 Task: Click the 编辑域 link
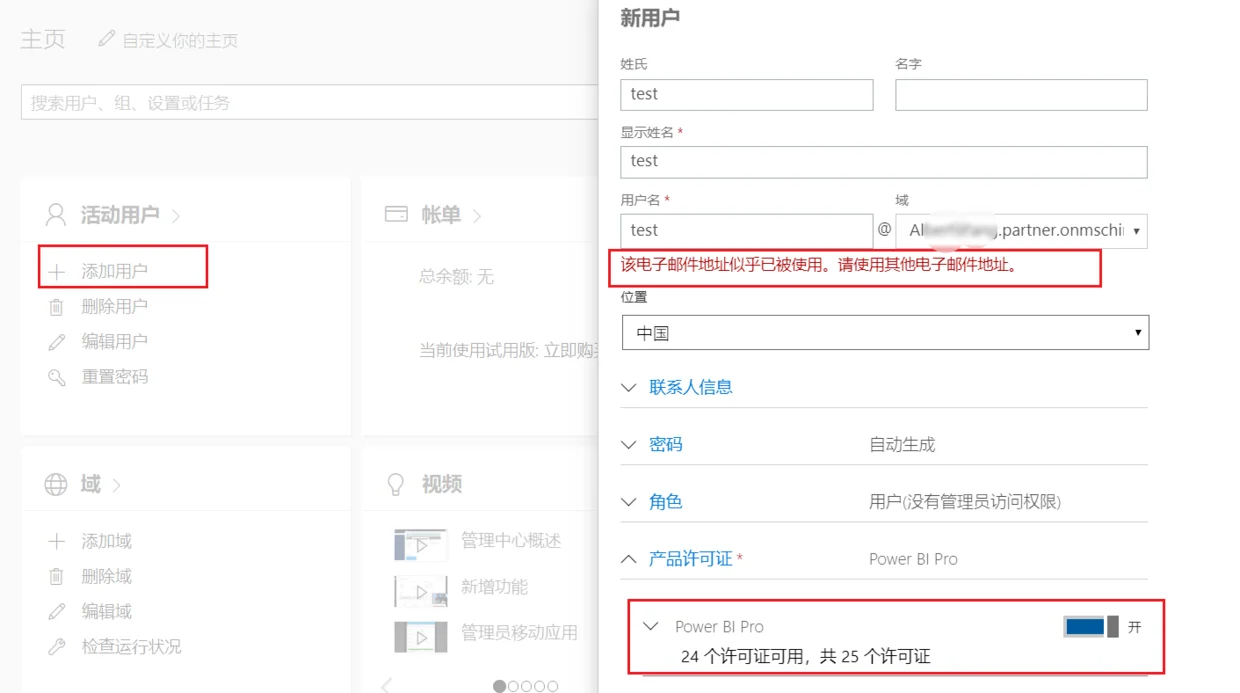point(107,611)
